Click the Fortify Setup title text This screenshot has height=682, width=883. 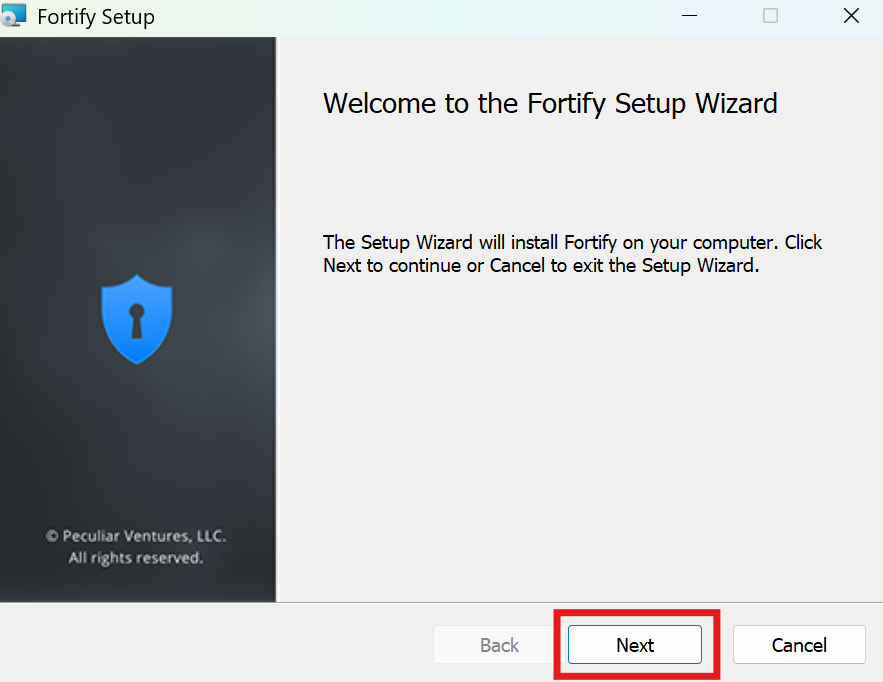[x=96, y=16]
